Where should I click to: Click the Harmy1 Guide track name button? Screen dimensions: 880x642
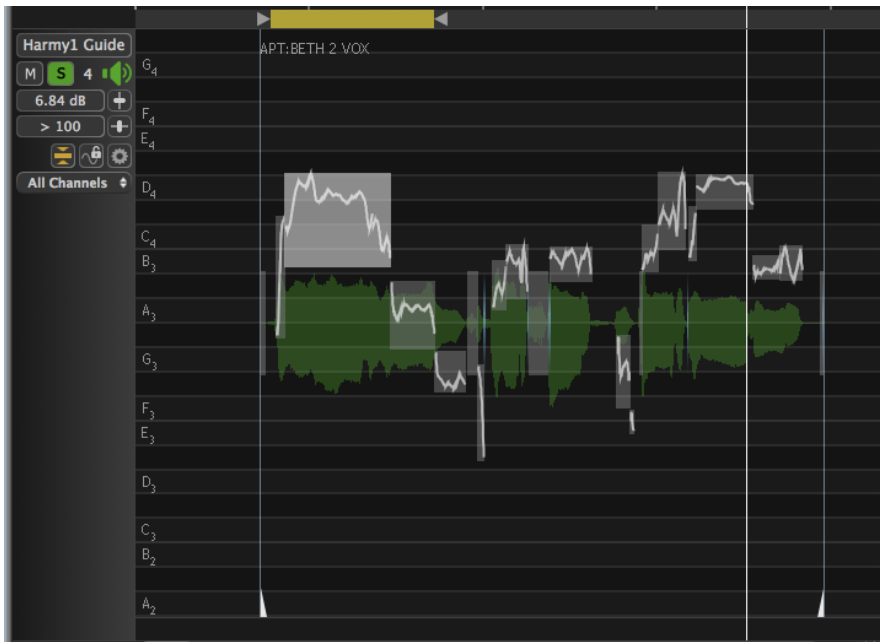pyautogui.click(x=73, y=45)
